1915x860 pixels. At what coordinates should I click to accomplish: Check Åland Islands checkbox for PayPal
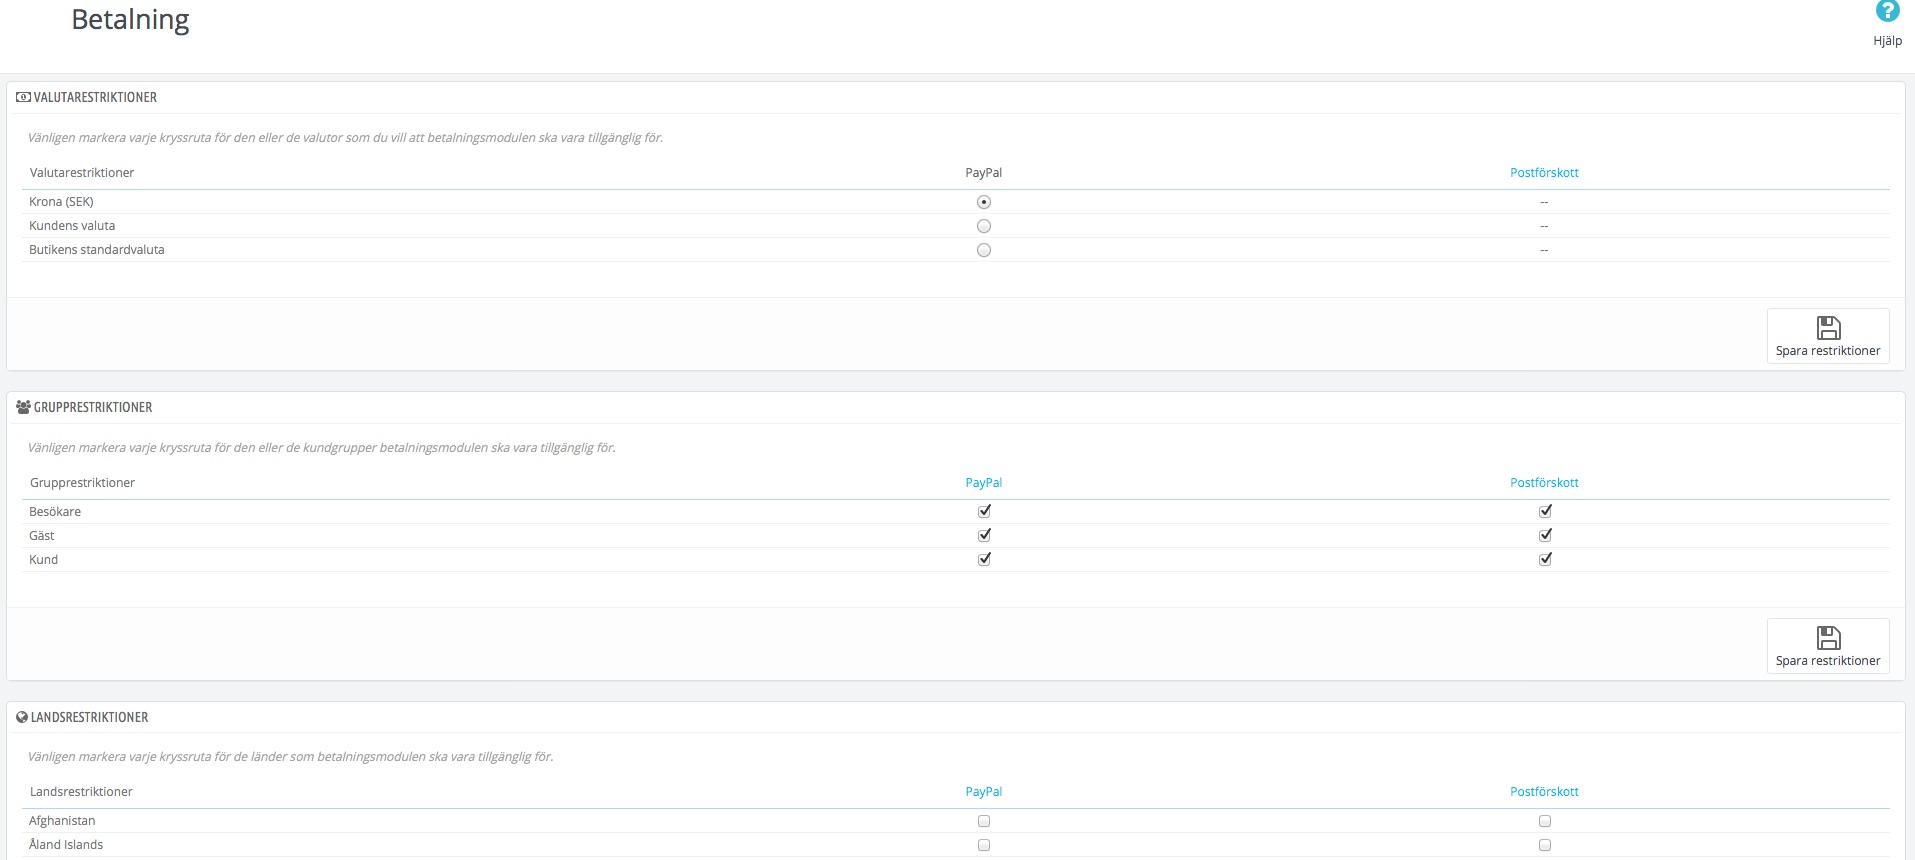(984, 845)
